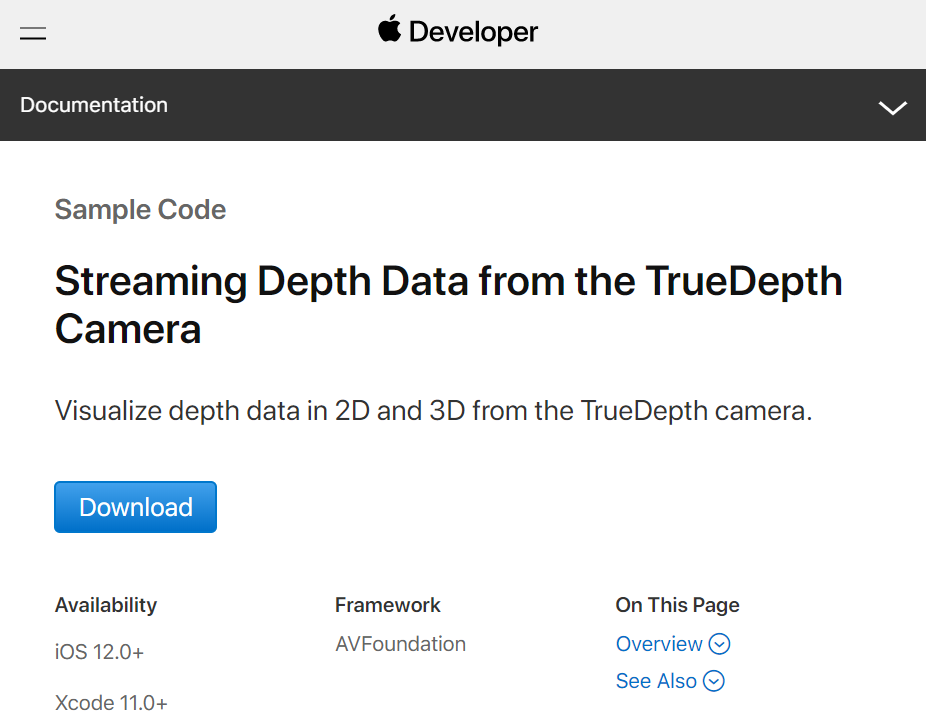Click the Visualize depth data description

(x=433, y=411)
